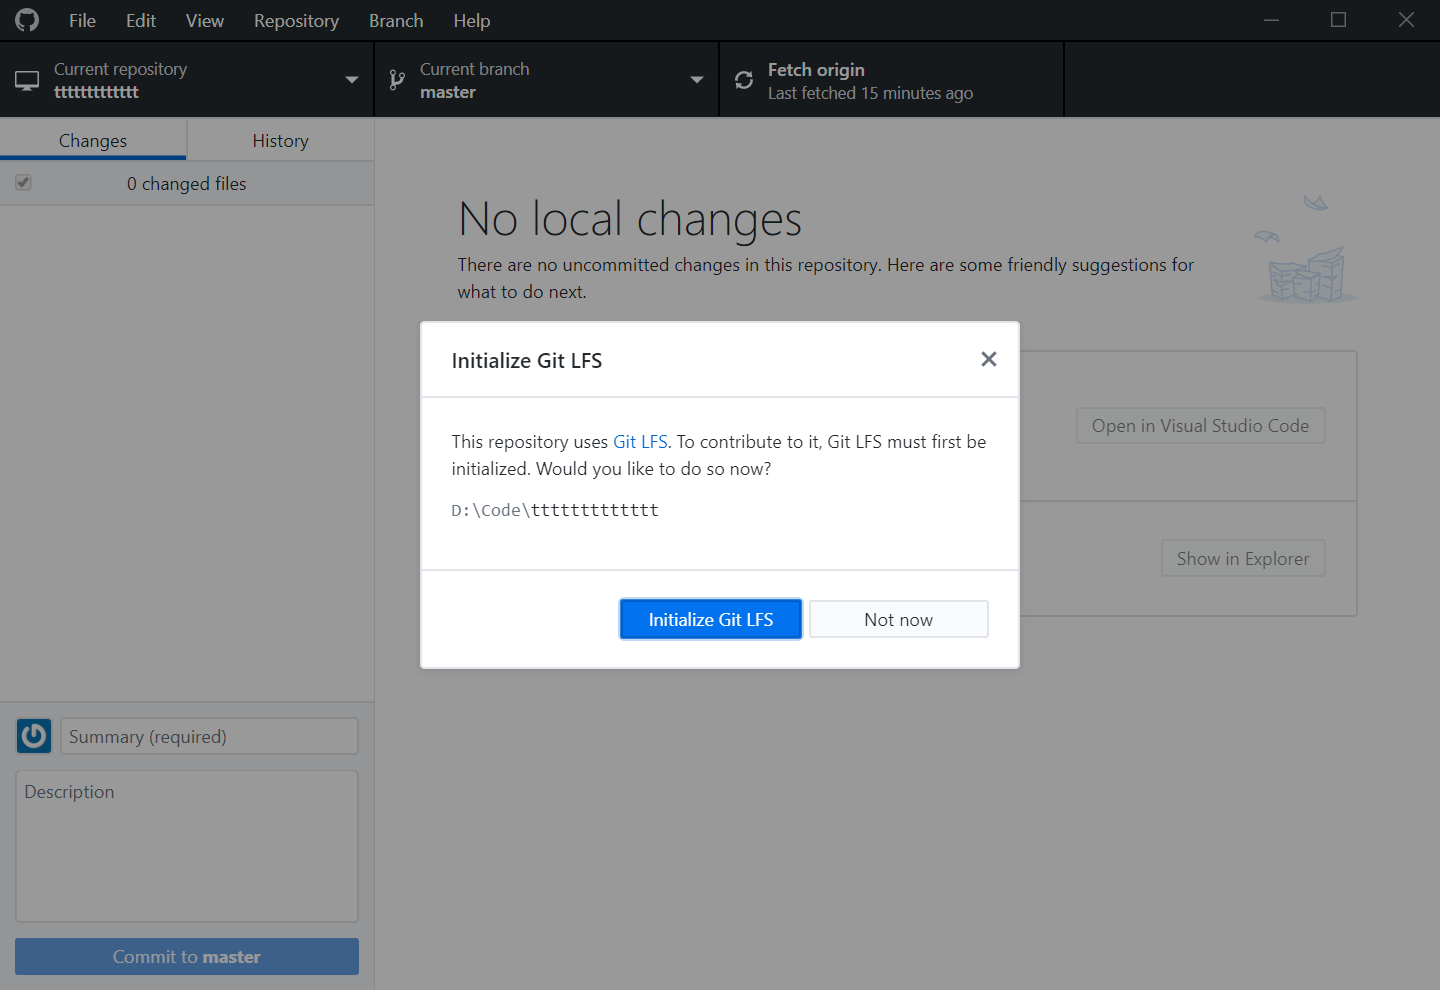The width and height of the screenshot is (1440, 990).
Task: Click the computer icon beside Current repository
Action: (x=27, y=81)
